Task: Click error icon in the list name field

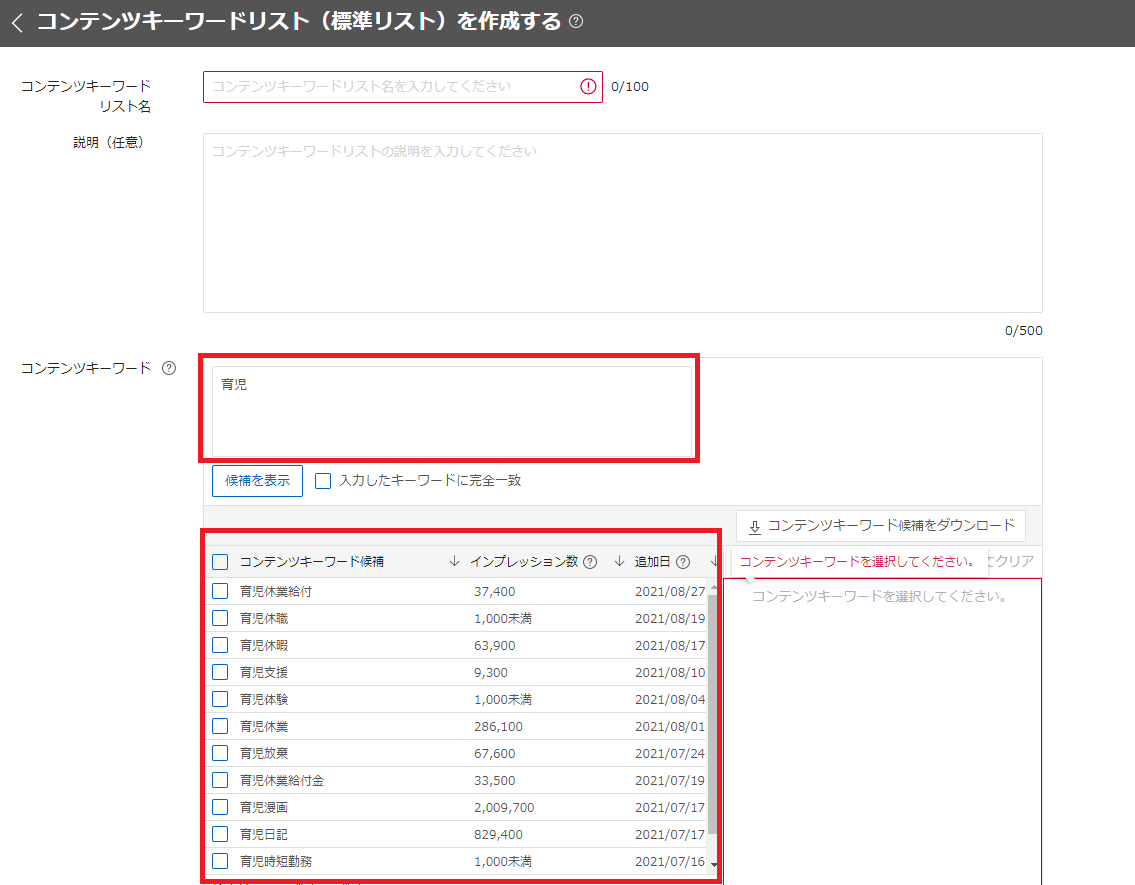Action: point(588,87)
